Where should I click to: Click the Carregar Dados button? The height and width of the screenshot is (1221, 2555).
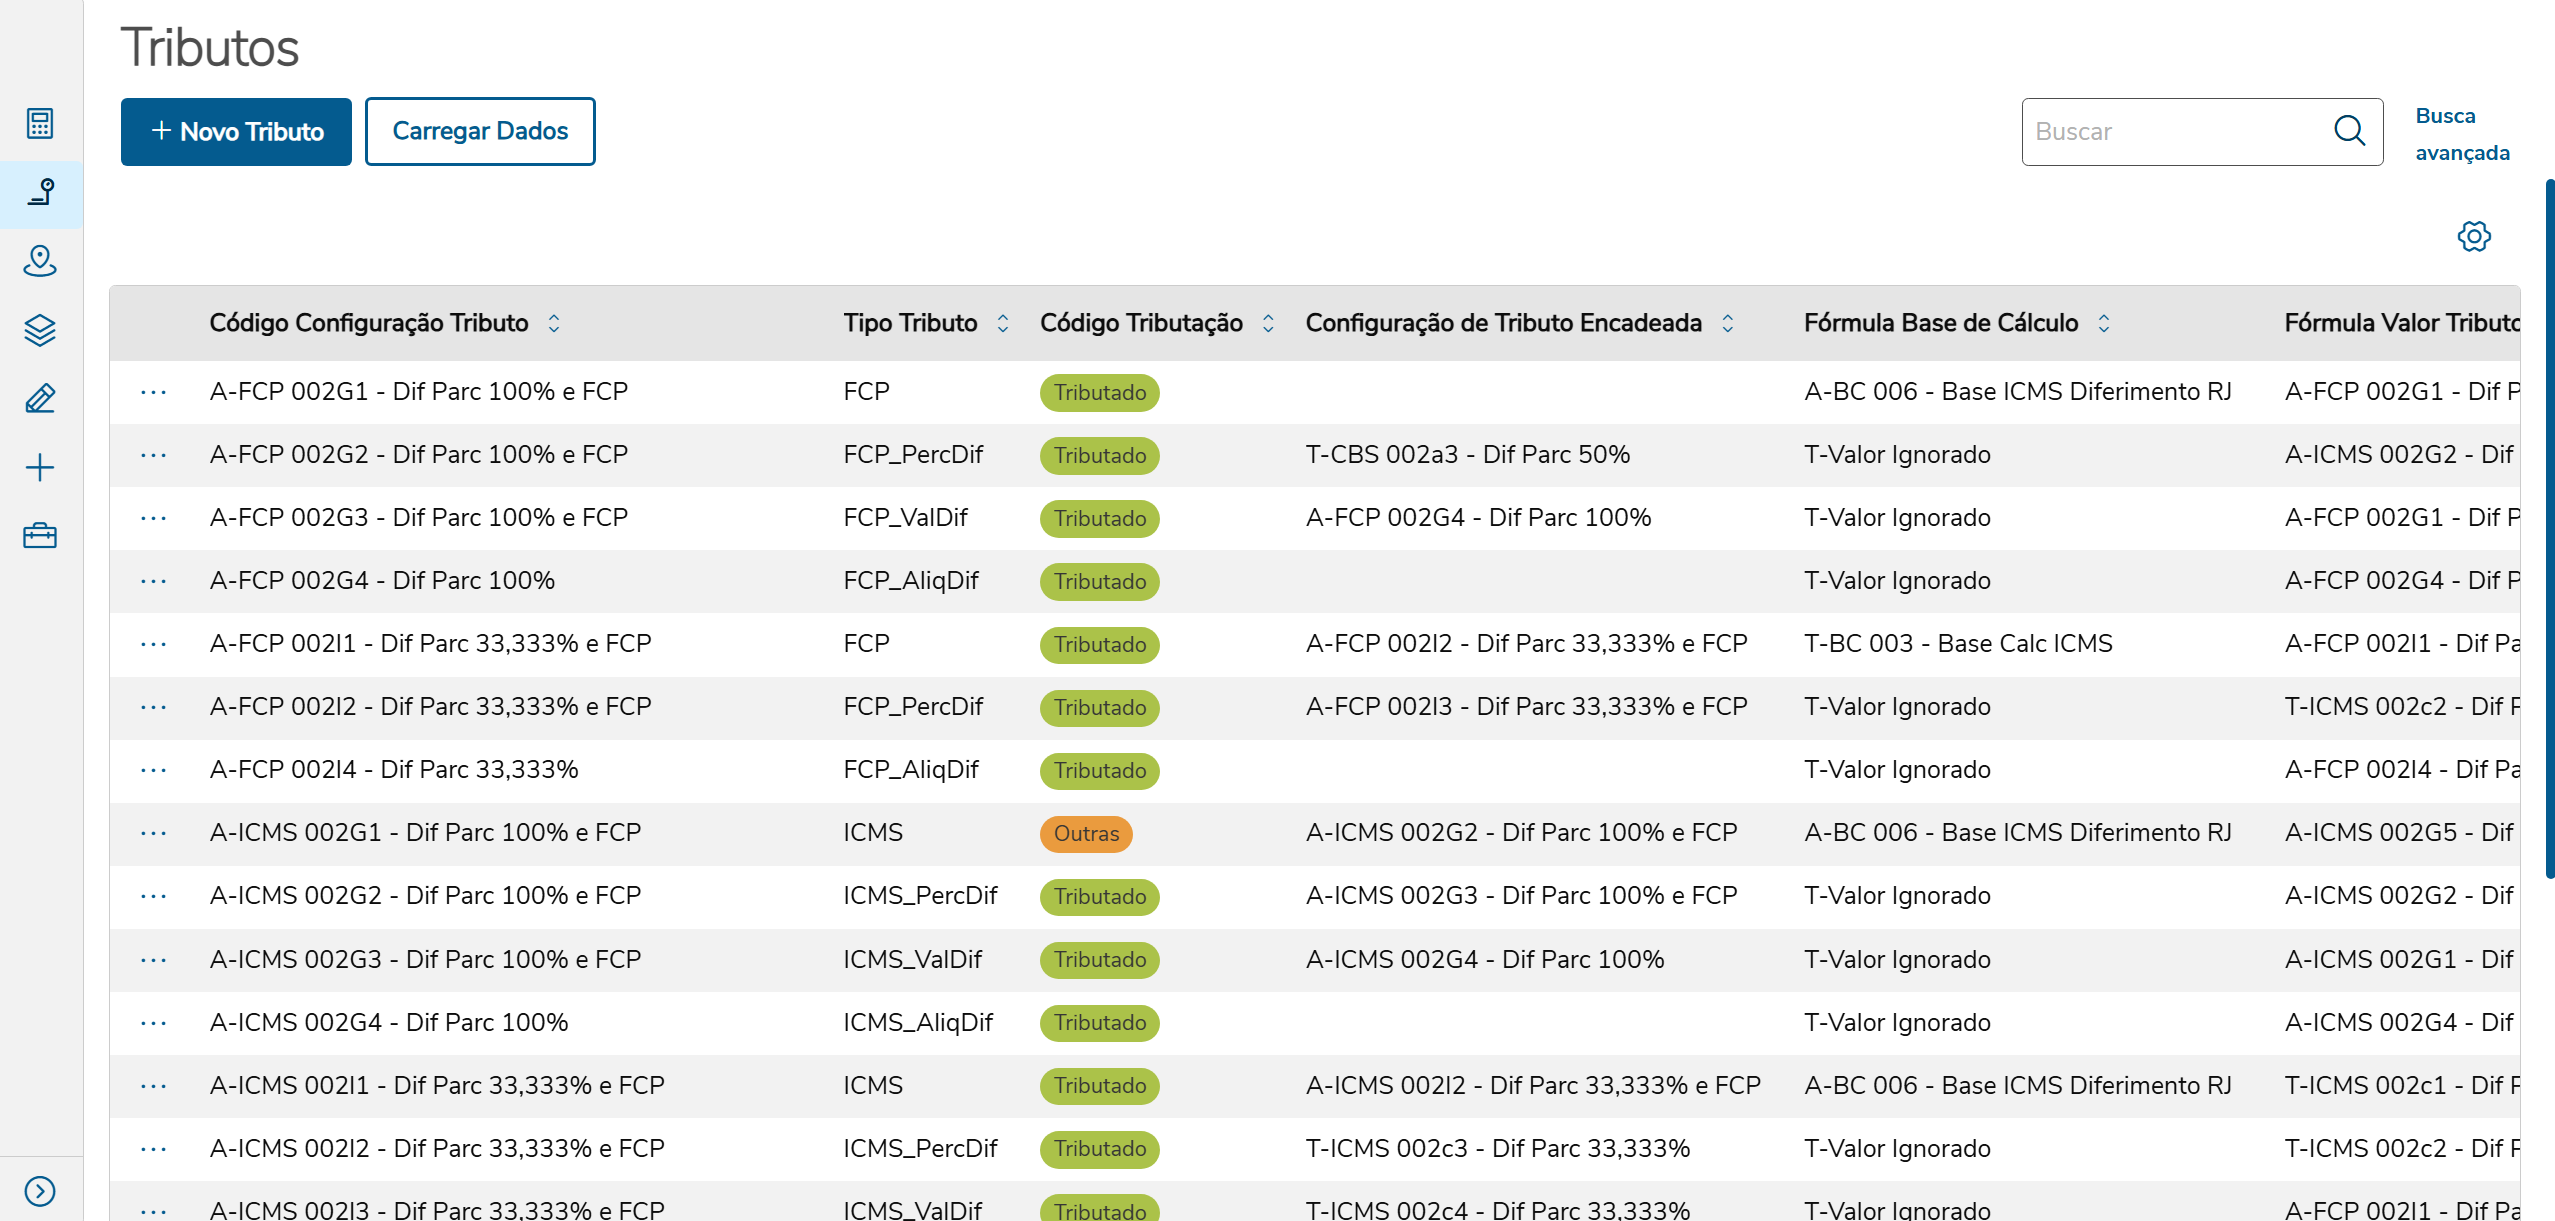480,131
